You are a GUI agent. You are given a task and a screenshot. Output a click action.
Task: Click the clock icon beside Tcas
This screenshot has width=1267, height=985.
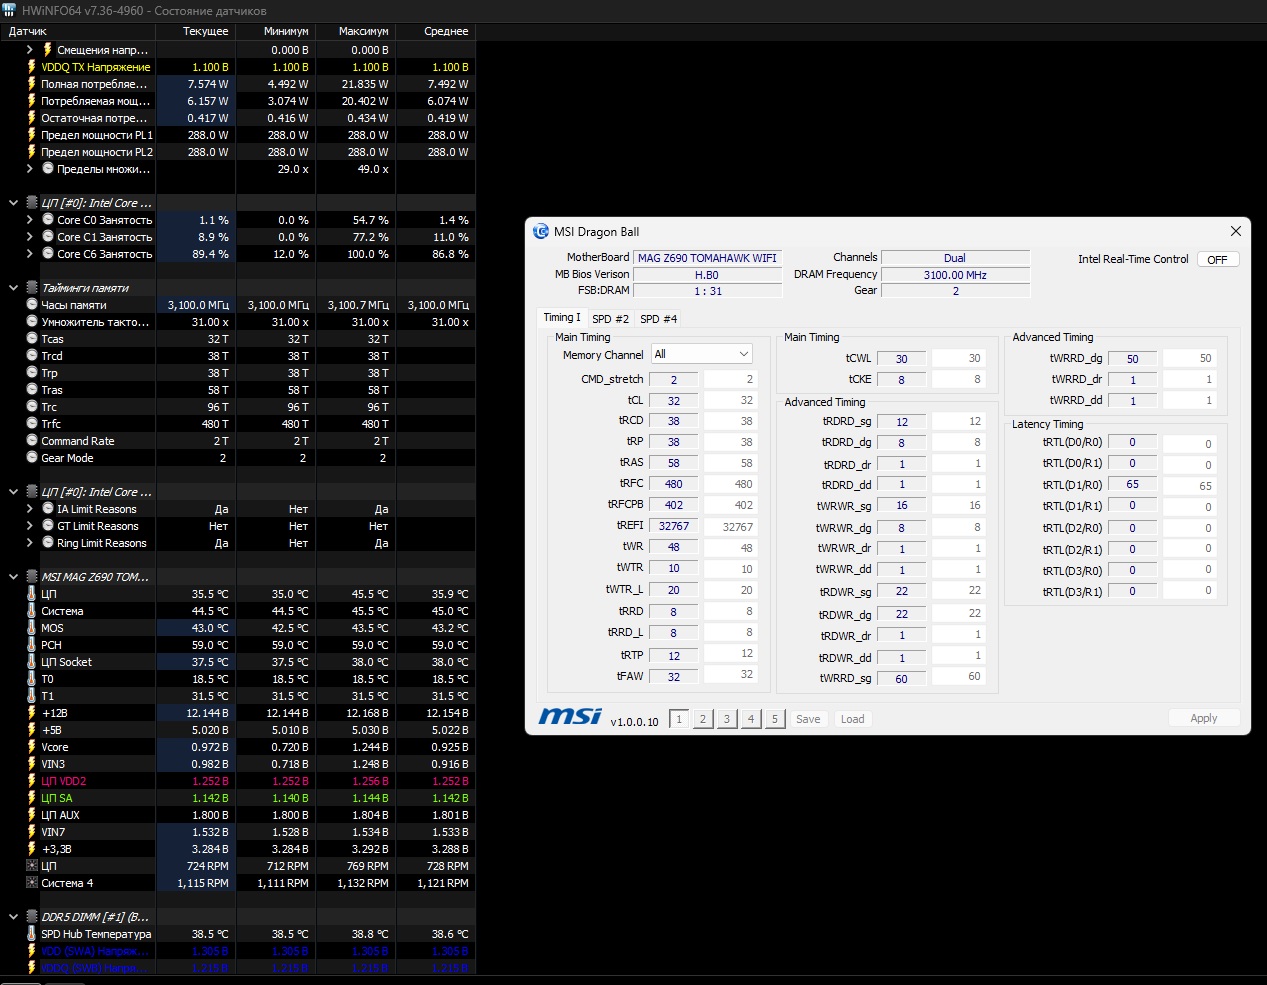point(32,338)
